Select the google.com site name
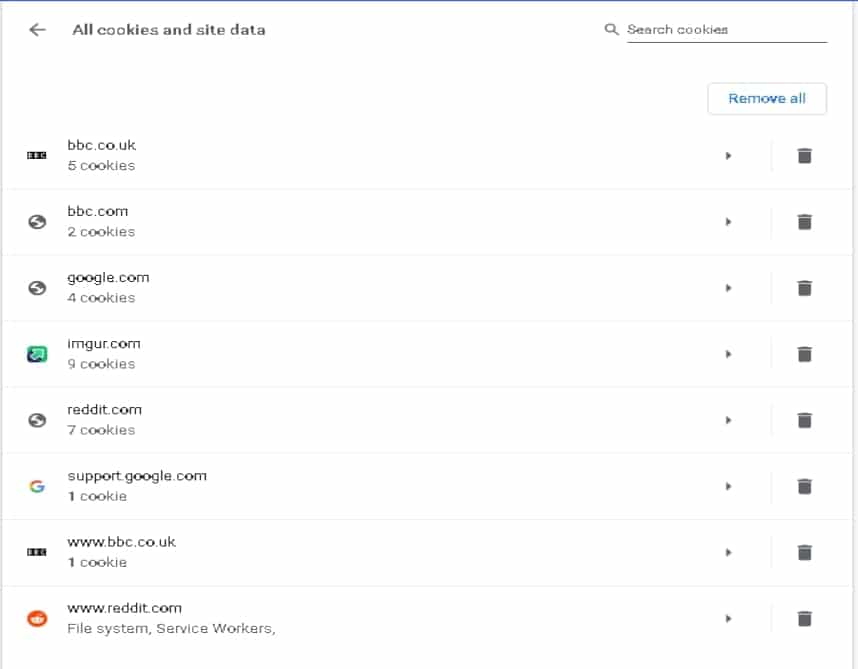The width and height of the screenshot is (858, 669). point(108,278)
